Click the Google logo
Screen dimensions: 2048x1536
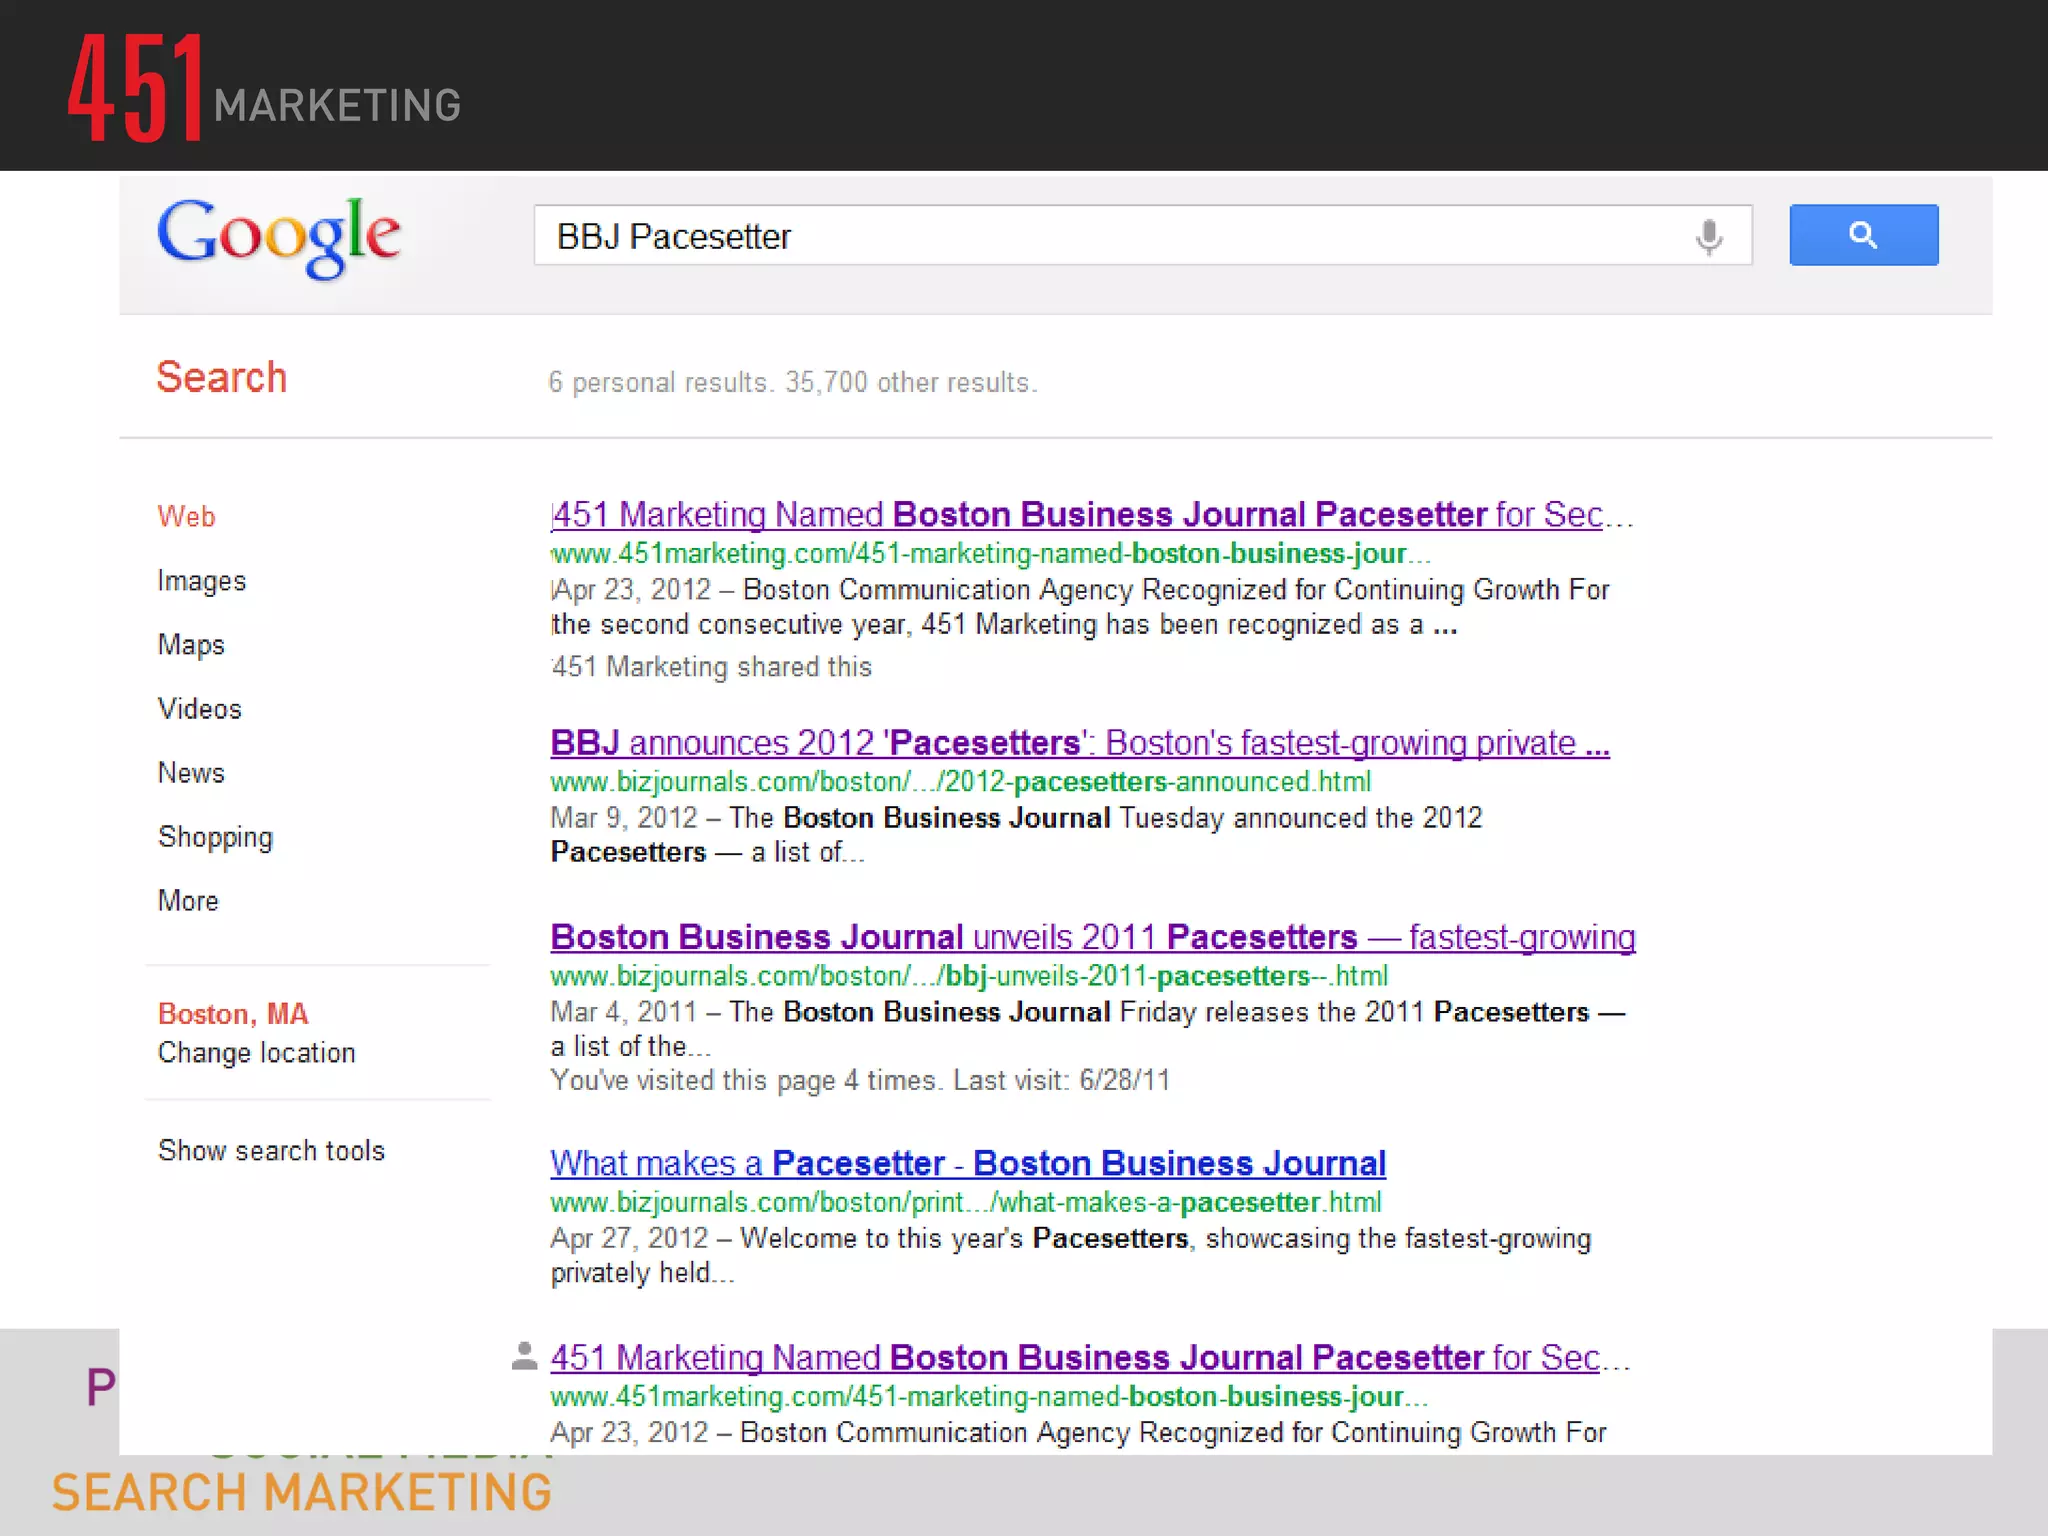279,236
